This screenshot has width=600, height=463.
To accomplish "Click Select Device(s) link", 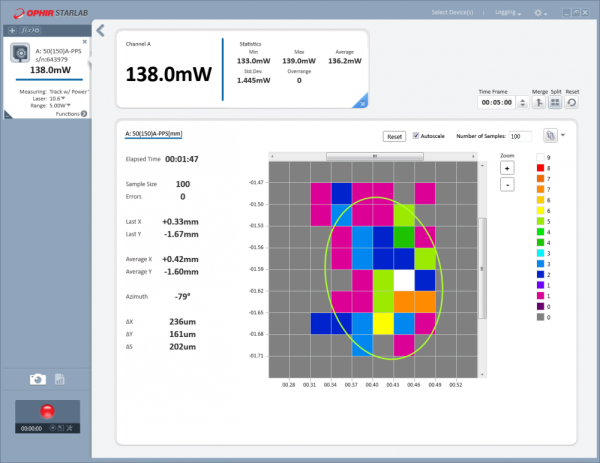I will point(452,12).
